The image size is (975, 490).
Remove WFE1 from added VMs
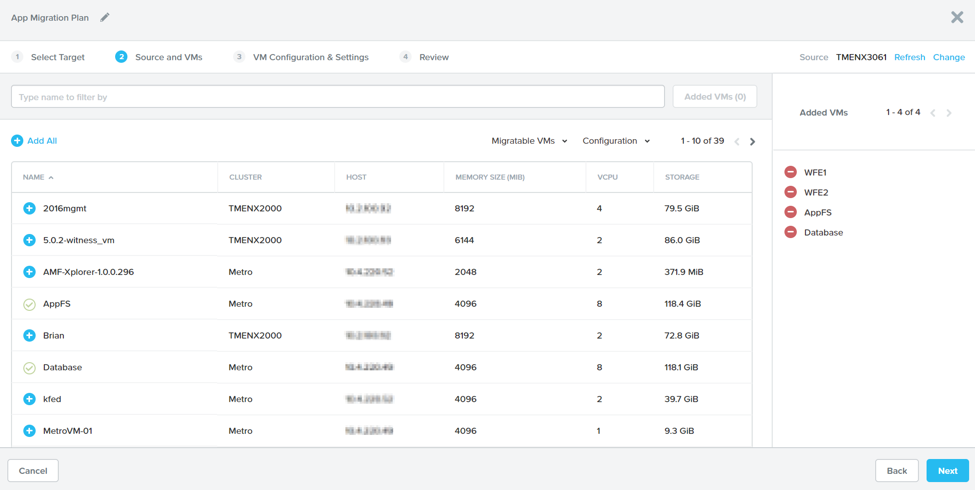(790, 172)
